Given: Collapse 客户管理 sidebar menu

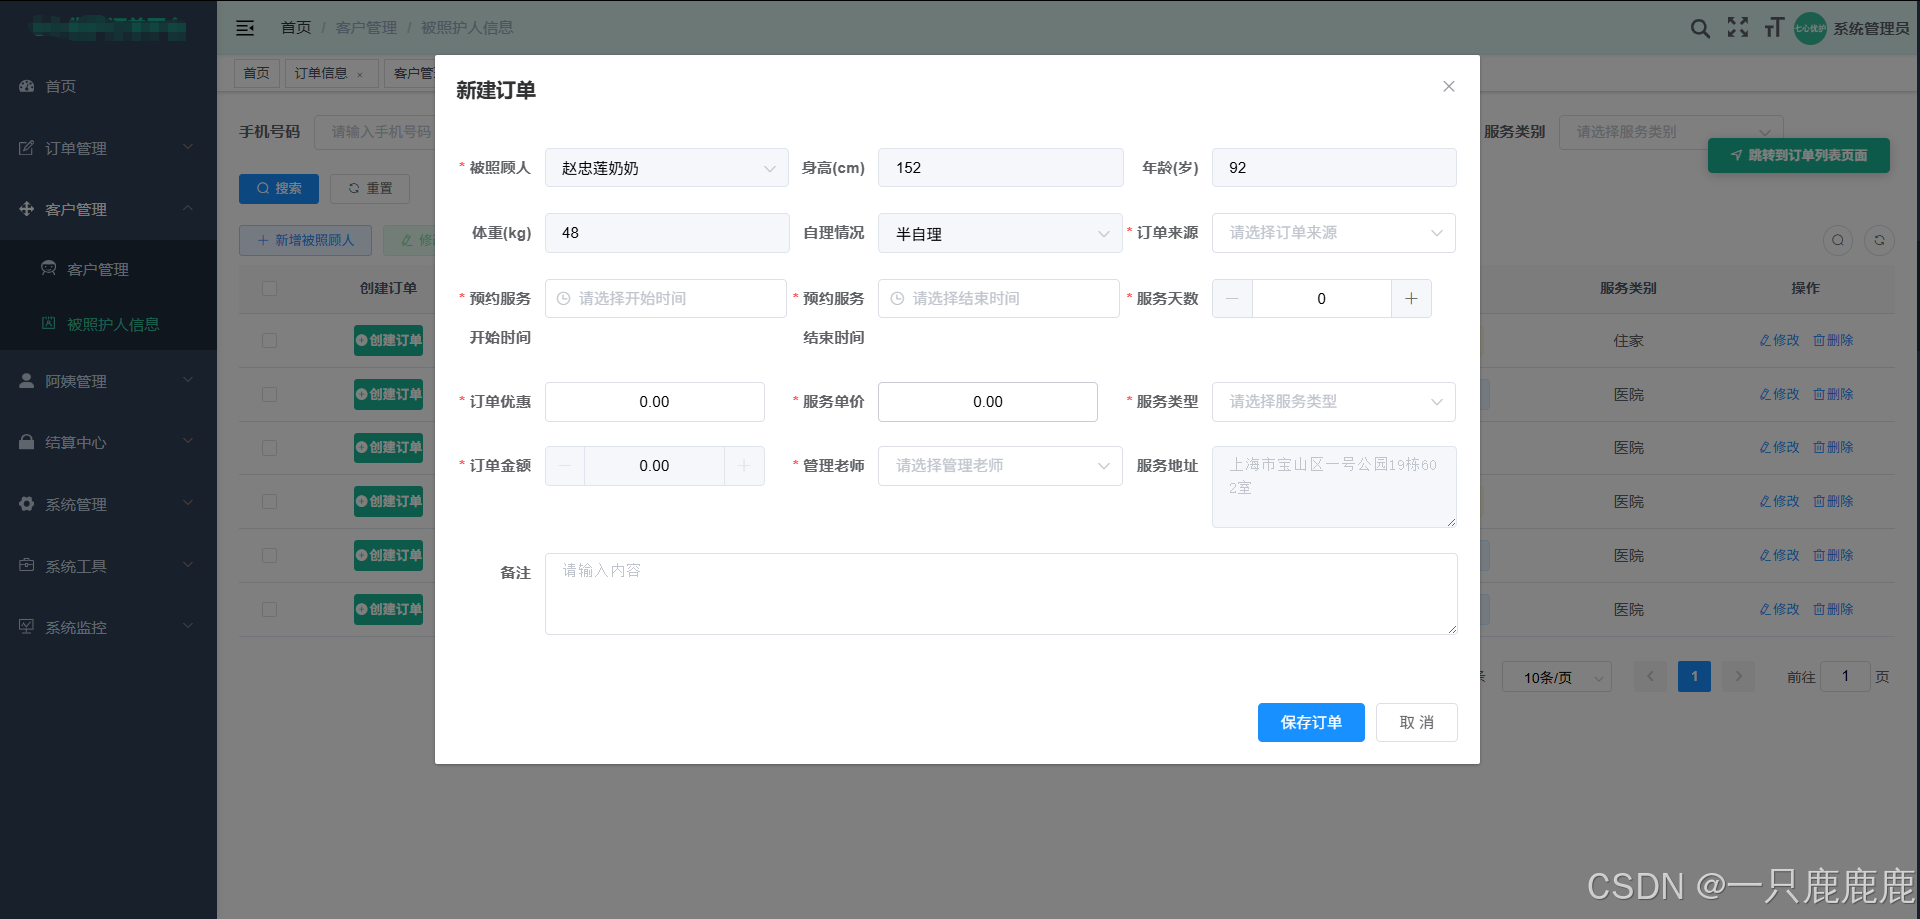Looking at the screenshot, I should [108, 209].
